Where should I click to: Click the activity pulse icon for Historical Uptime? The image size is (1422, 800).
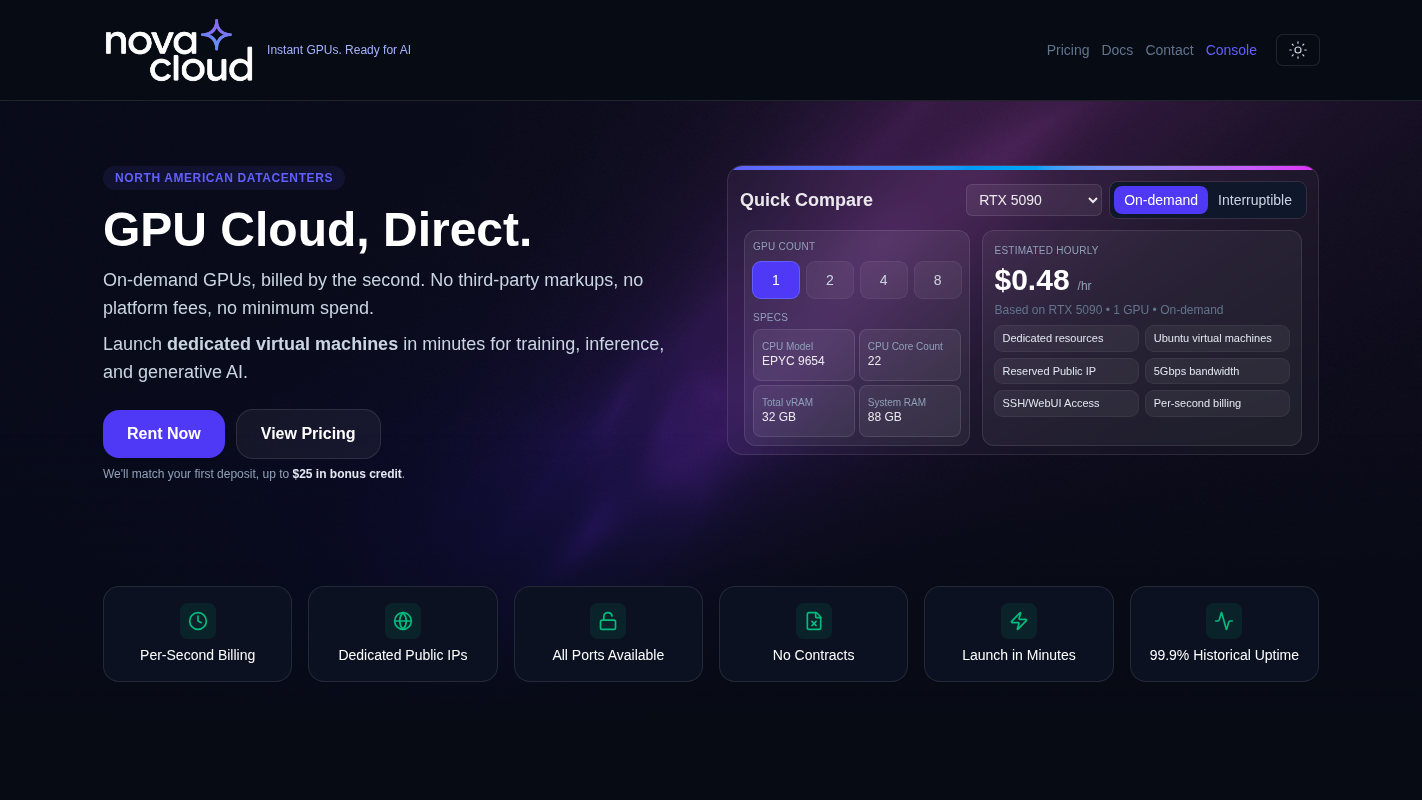click(1224, 621)
